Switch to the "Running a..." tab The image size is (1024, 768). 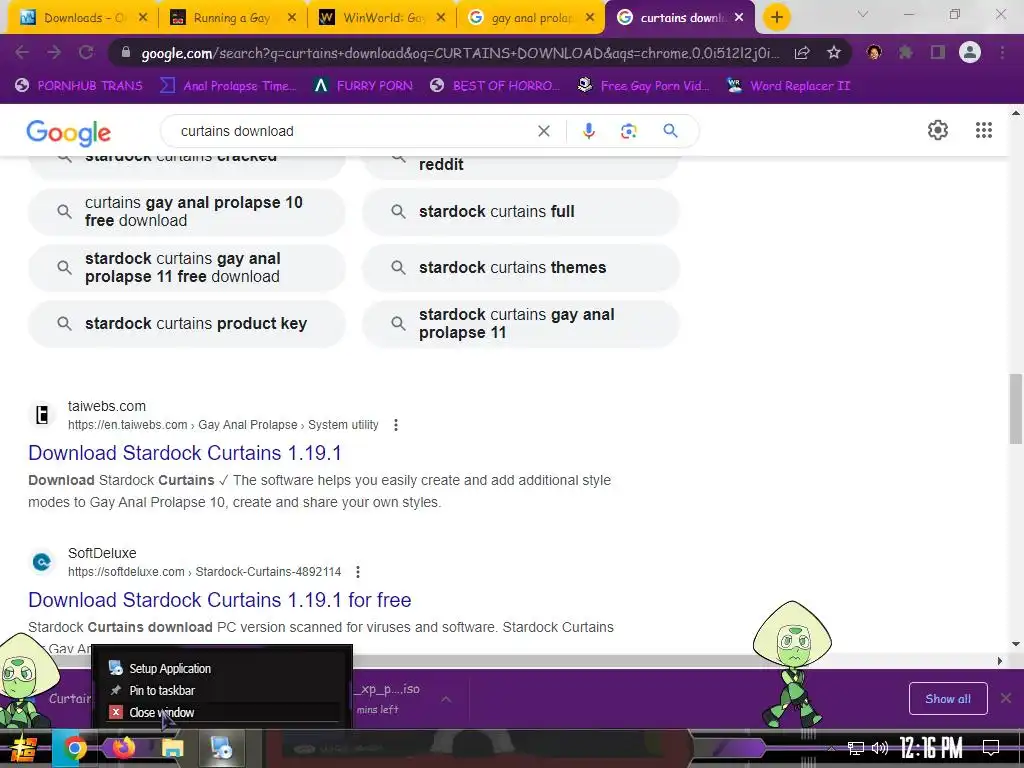[x=234, y=18]
